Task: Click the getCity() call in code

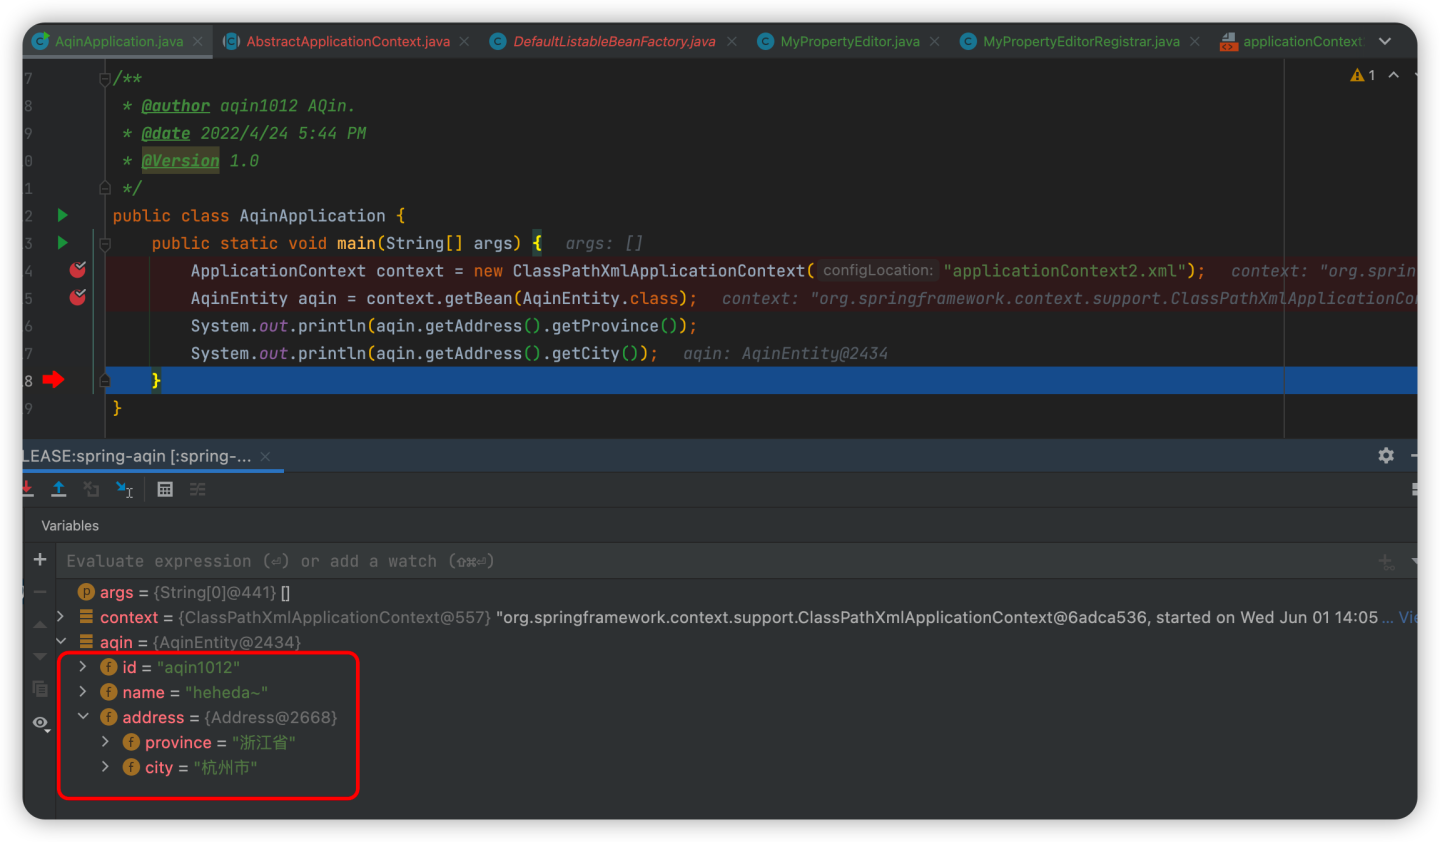Action: (x=596, y=353)
